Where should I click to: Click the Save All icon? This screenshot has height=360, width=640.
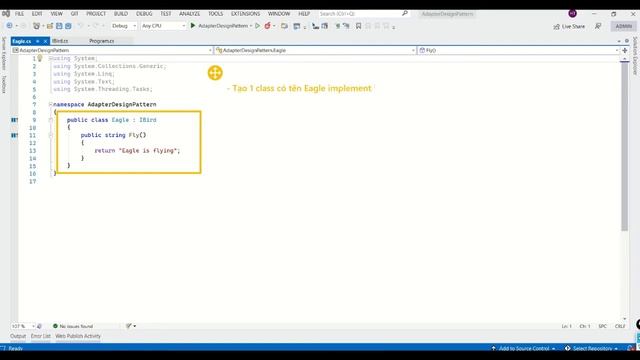click(x=68, y=26)
